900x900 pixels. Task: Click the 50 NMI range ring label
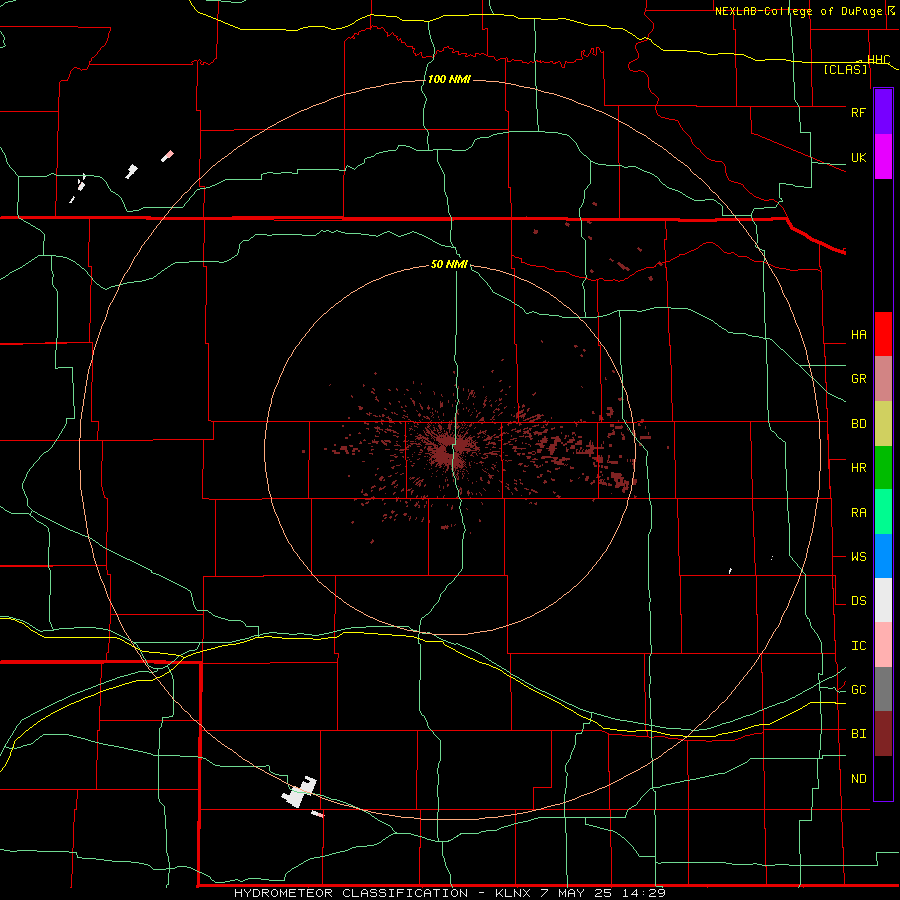[x=449, y=264]
